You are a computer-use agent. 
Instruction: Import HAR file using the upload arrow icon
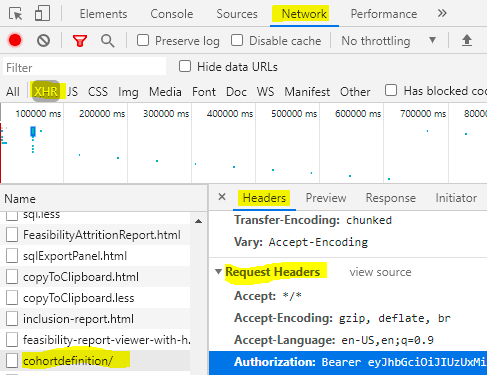(467, 40)
